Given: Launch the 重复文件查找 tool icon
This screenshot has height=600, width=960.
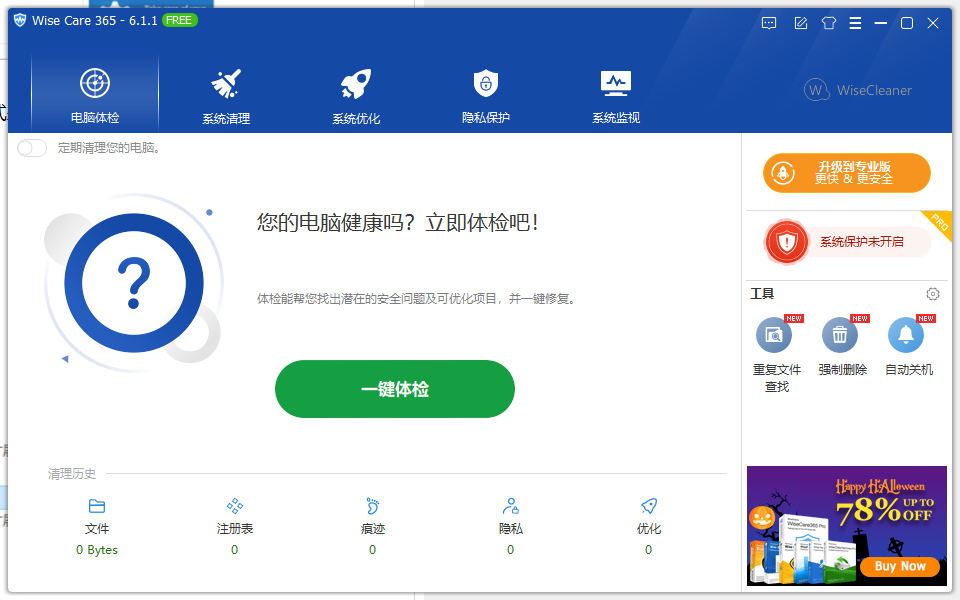Looking at the screenshot, I should click(x=774, y=335).
